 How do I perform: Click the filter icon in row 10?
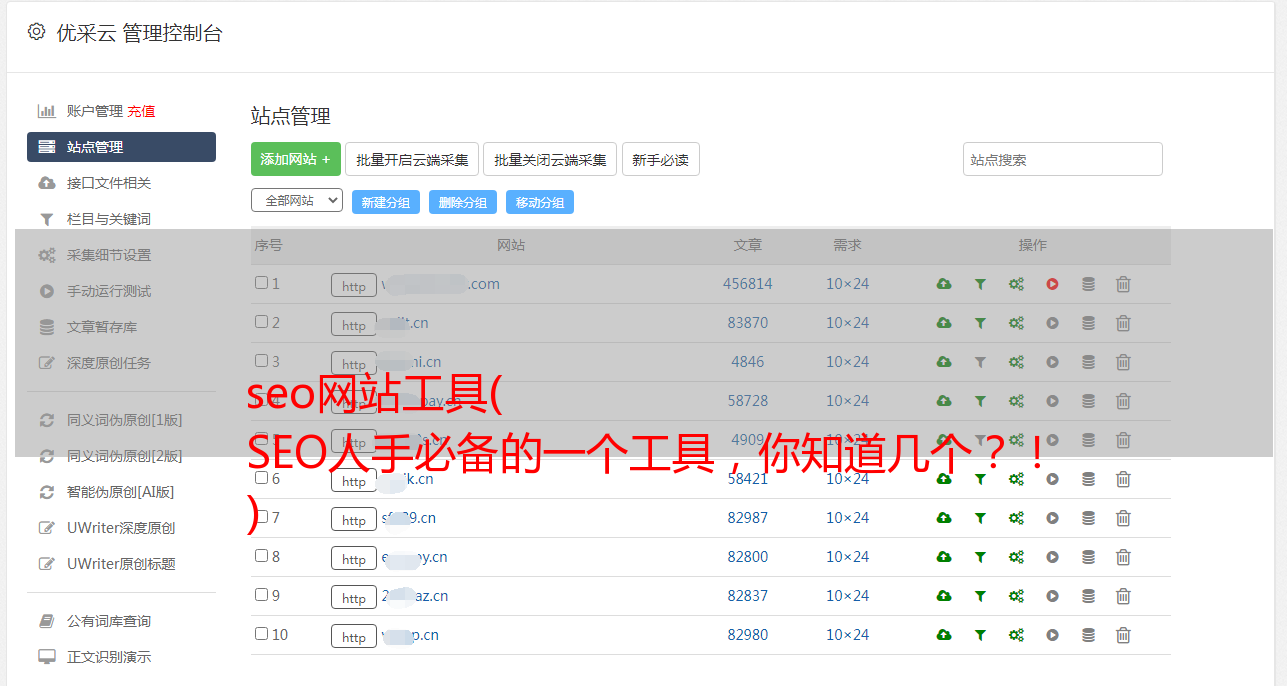coord(980,635)
